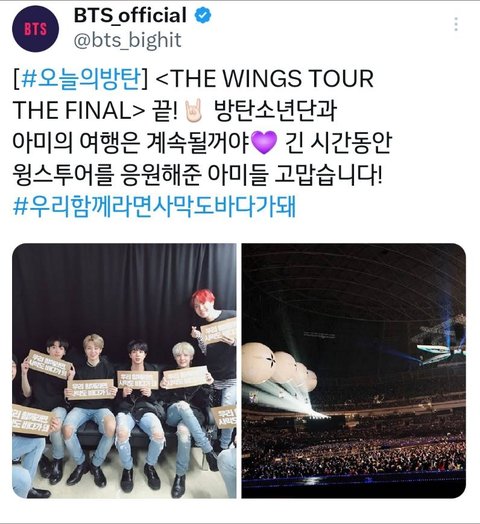Click the word "윙스투어를" in the tweet
This screenshot has width=480, height=524.
(x=63, y=175)
